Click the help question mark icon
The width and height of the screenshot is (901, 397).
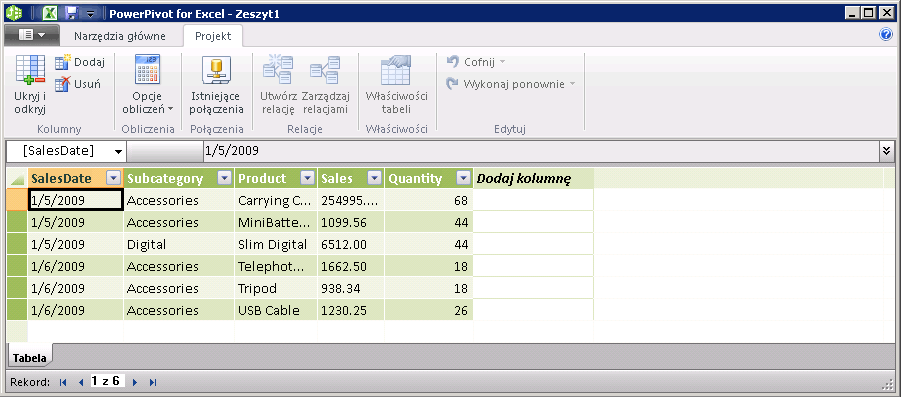point(885,34)
